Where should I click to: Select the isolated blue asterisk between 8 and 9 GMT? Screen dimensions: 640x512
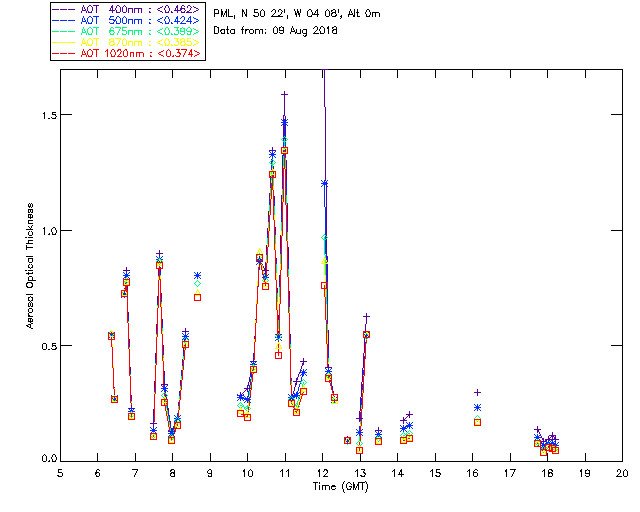198,275
